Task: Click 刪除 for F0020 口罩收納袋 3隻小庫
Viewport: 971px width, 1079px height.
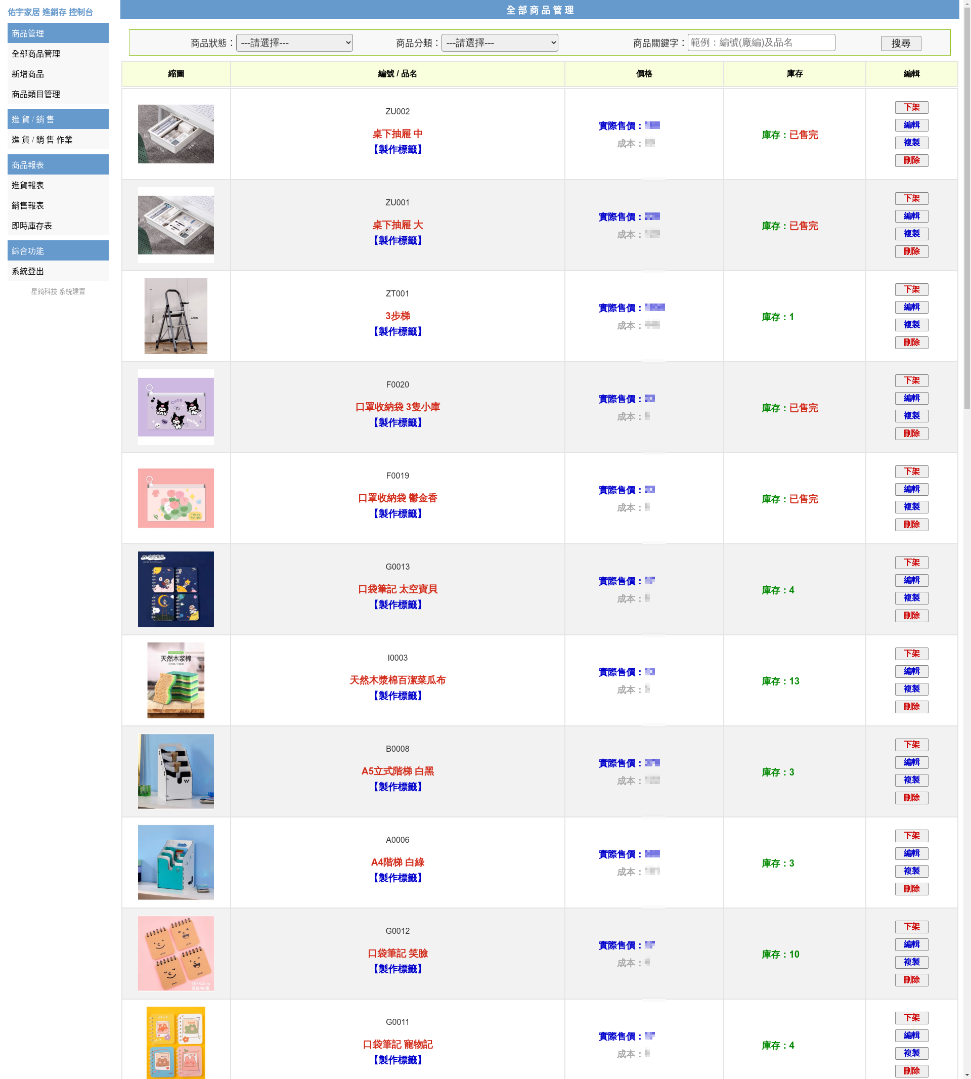Action: [x=912, y=434]
